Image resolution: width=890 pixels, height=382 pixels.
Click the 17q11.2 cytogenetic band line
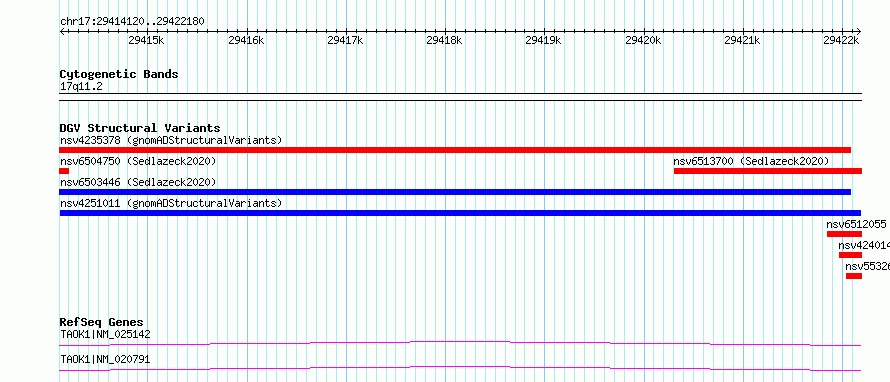click(460, 97)
